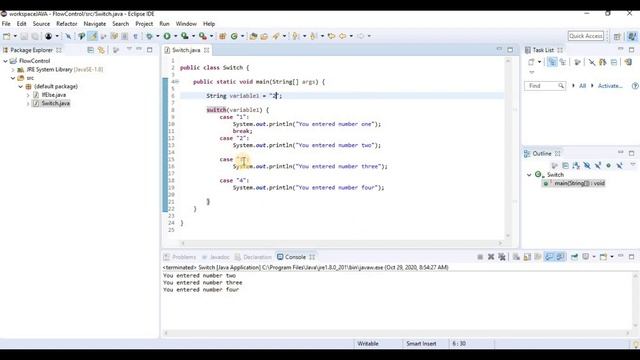
Task: Click the editor vertical scrollbar
Action: click(x=508, y=147)
